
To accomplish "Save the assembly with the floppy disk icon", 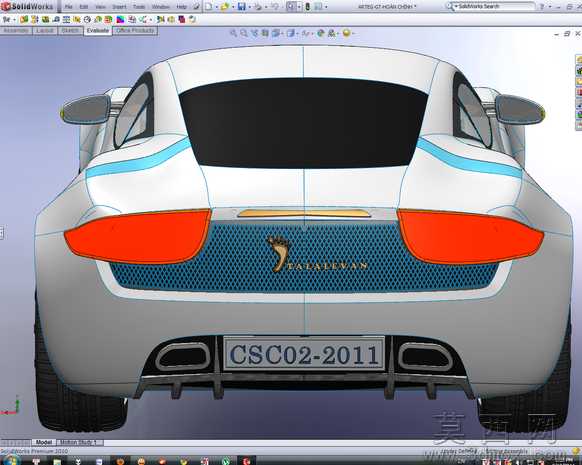I will pyautogui.click(x=242, y=7).
